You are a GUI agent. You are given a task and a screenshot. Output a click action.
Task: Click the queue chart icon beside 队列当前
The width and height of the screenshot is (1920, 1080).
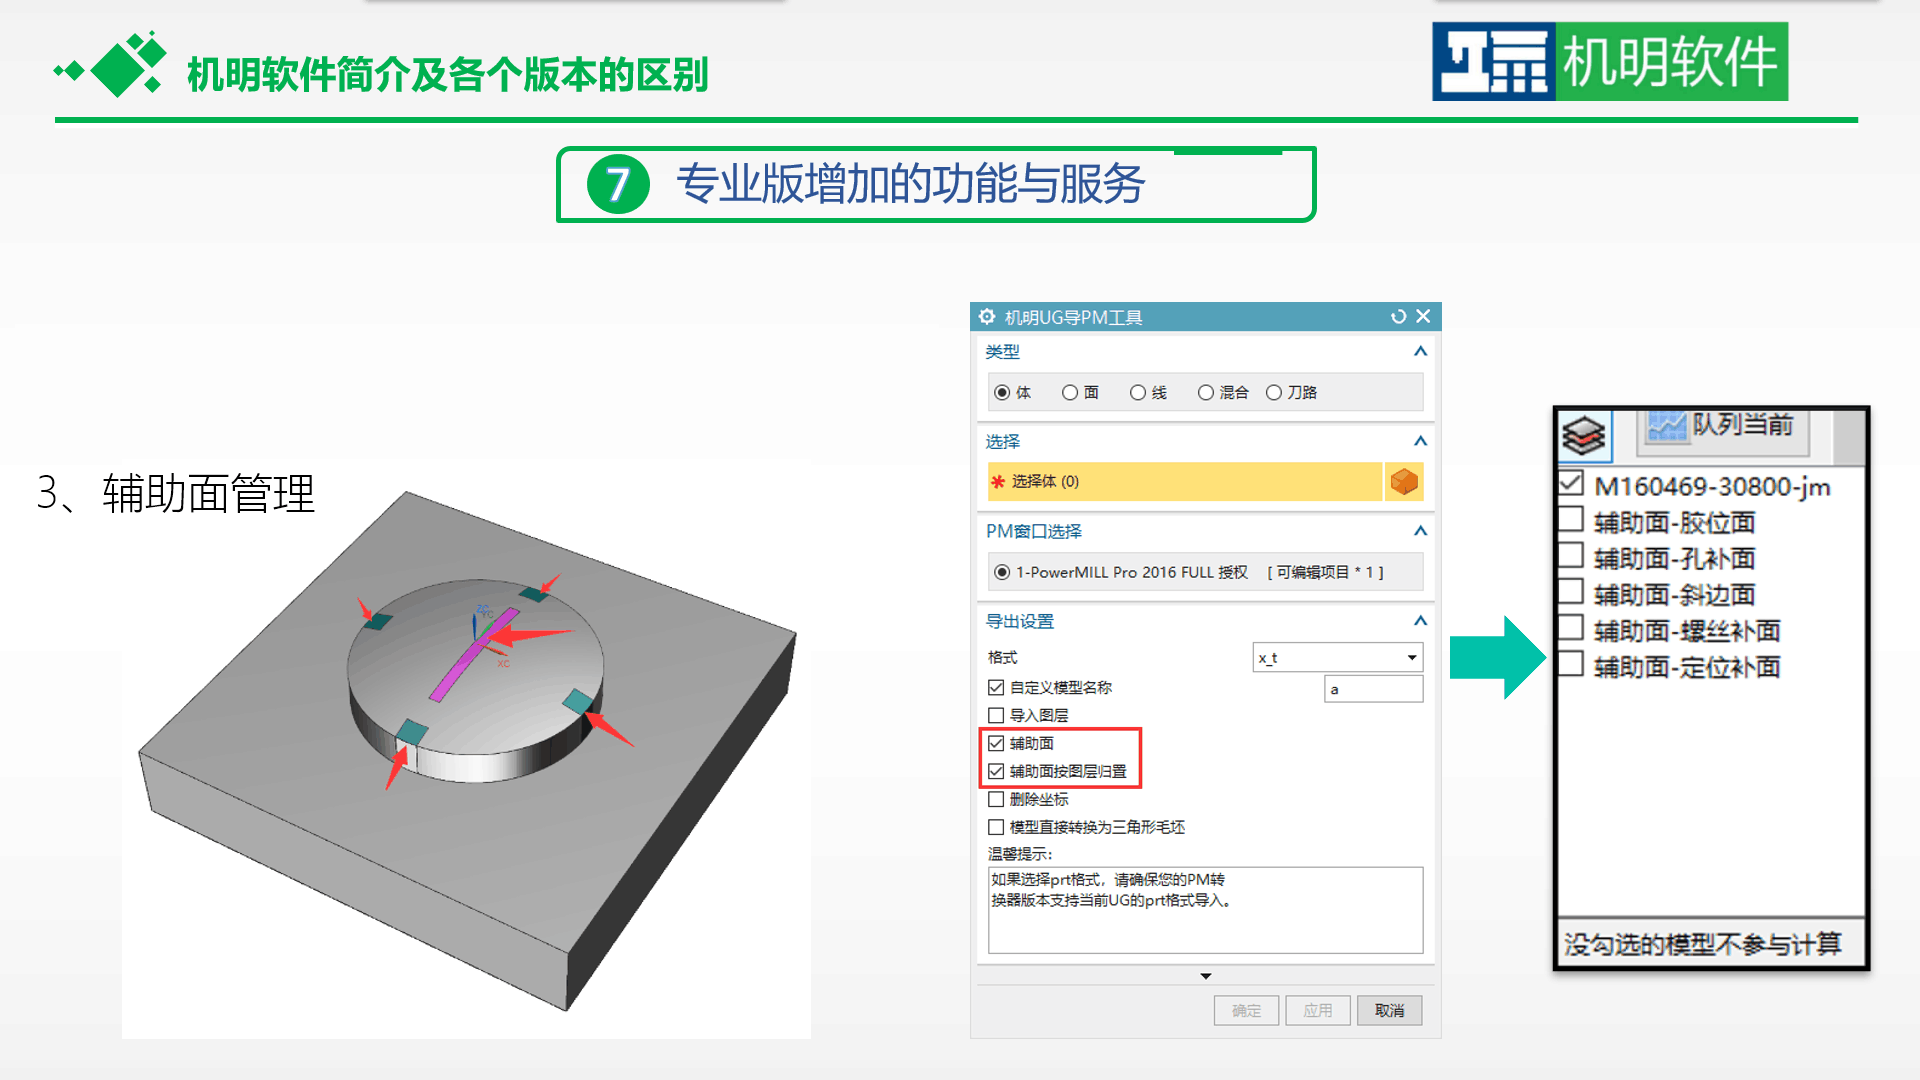pyautogui.click(x=1666, y=426)
